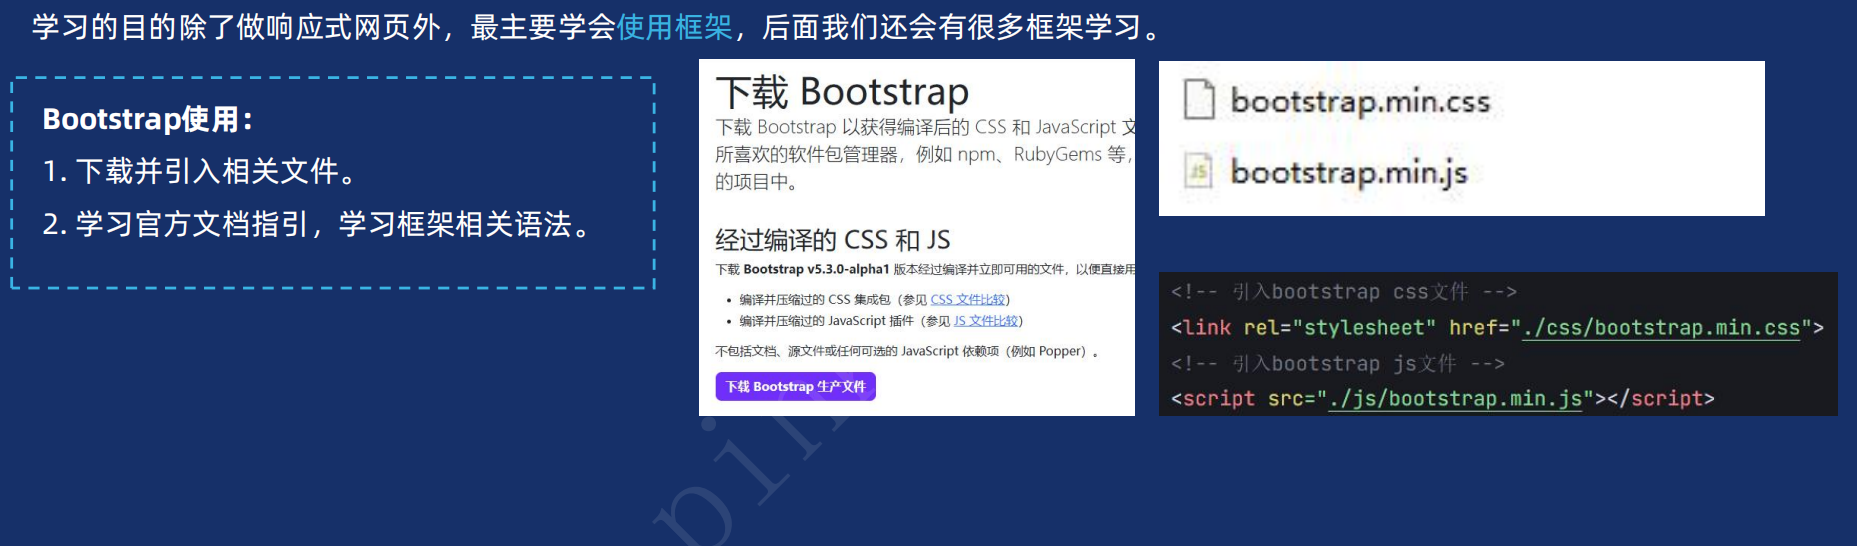Click the line 1. 下载并引入相关文件。

tap(201, 171)
